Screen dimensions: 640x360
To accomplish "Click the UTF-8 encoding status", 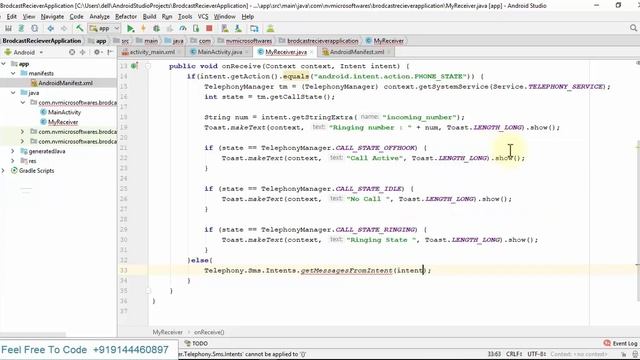I will (x=537, y=354).
